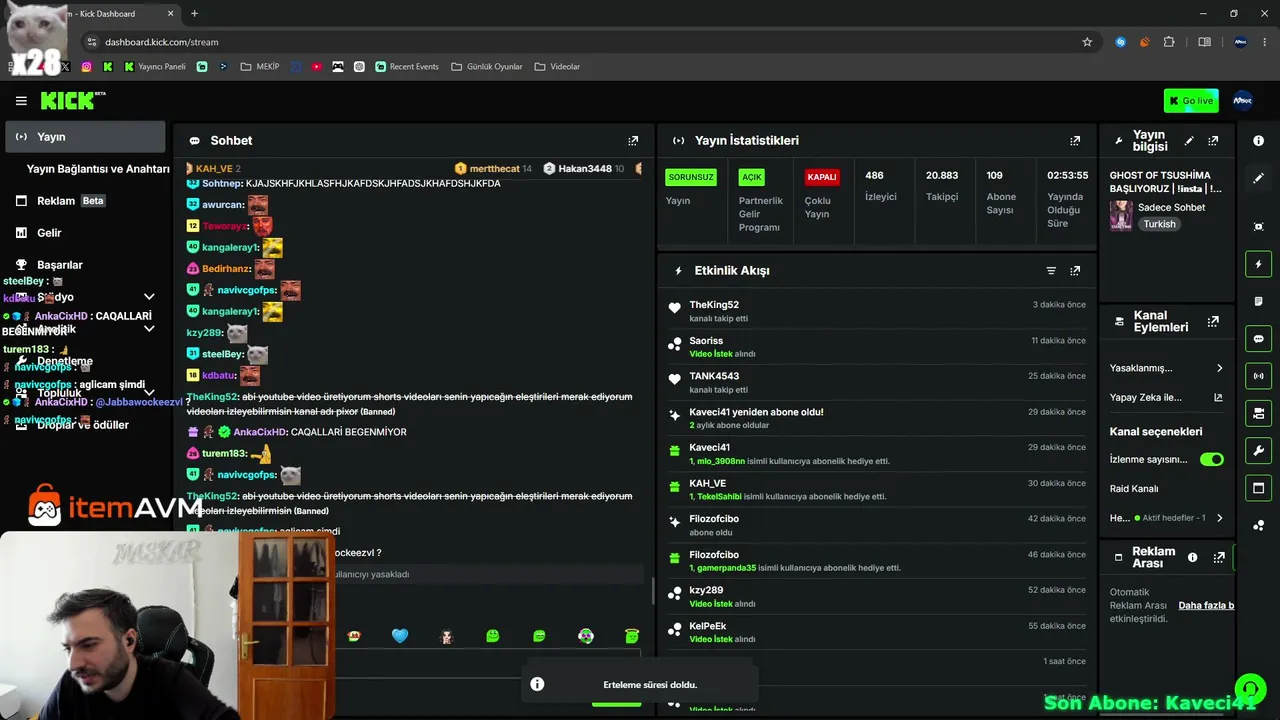Toggle the window layout icon in right toolbar
1280x720 pixels.
coord(1259,488)
